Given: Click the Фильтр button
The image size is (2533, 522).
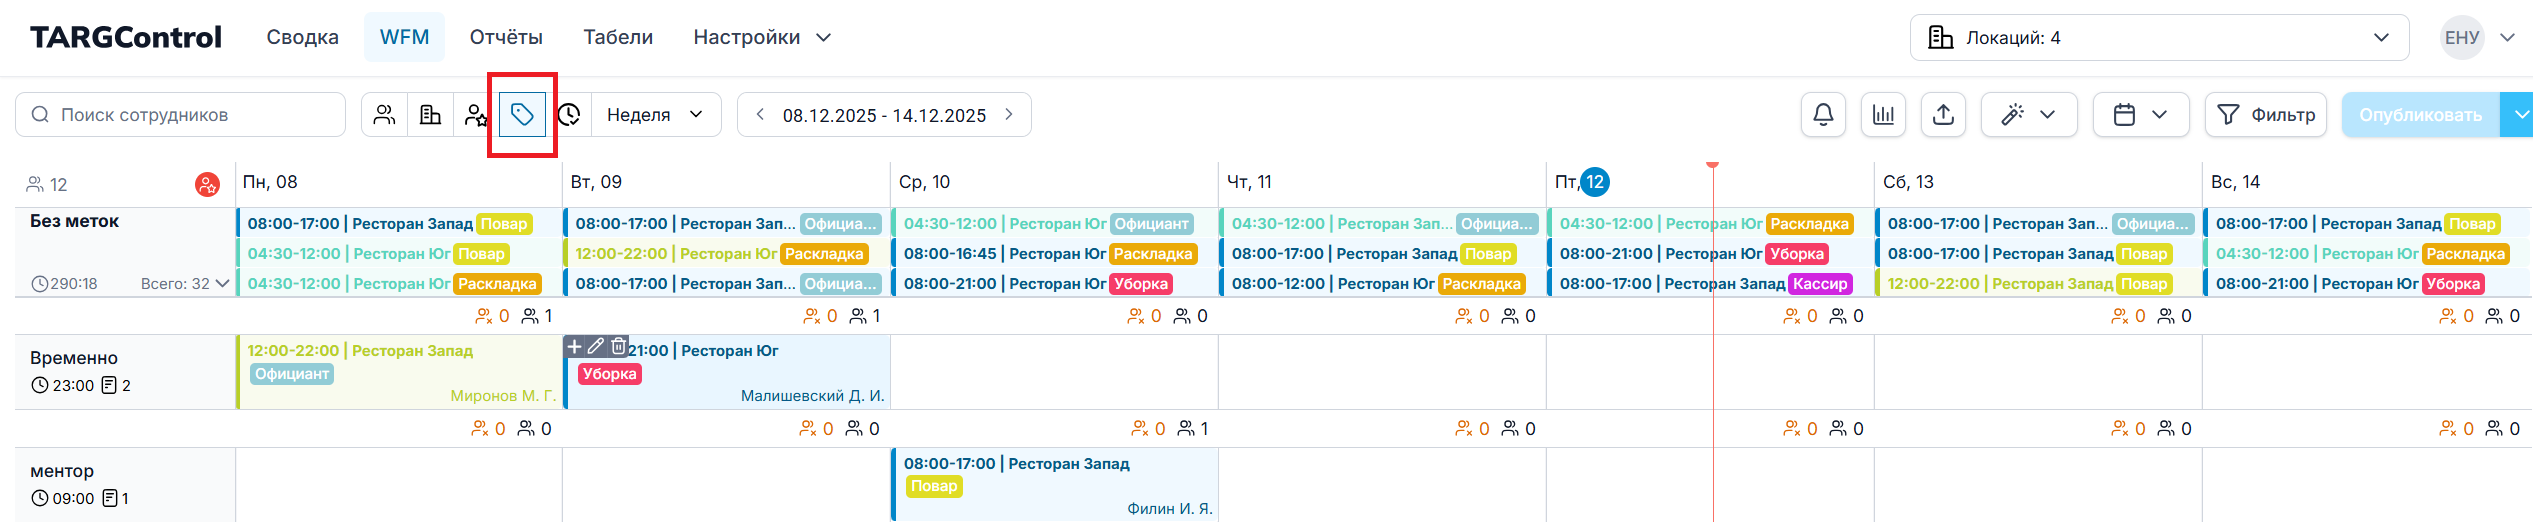Looking at the screenshot, I should click(2266, 115).
